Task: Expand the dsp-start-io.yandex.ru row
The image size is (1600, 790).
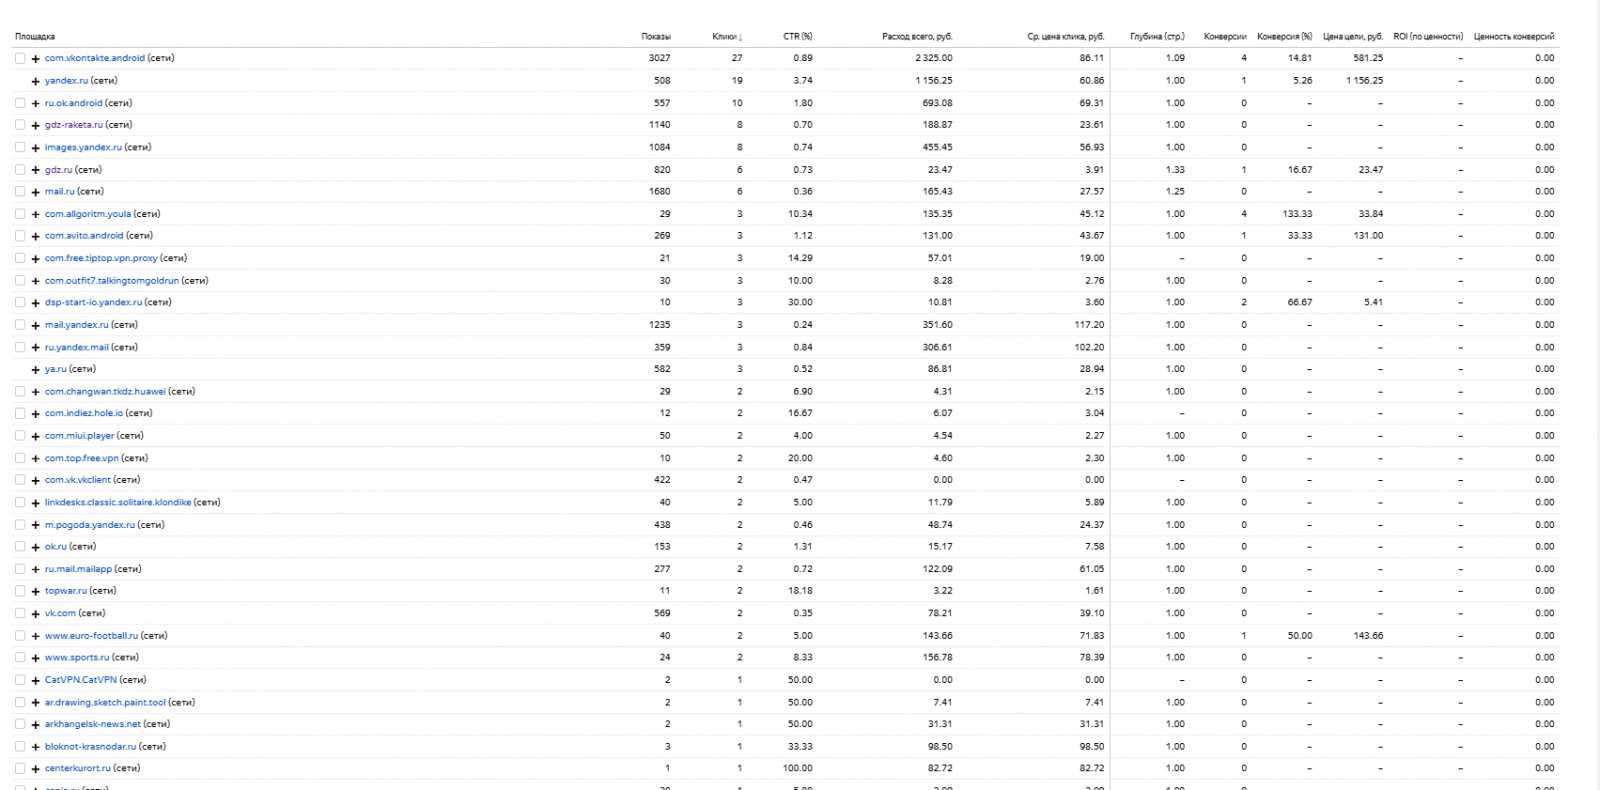Action: tap(36, 303)
